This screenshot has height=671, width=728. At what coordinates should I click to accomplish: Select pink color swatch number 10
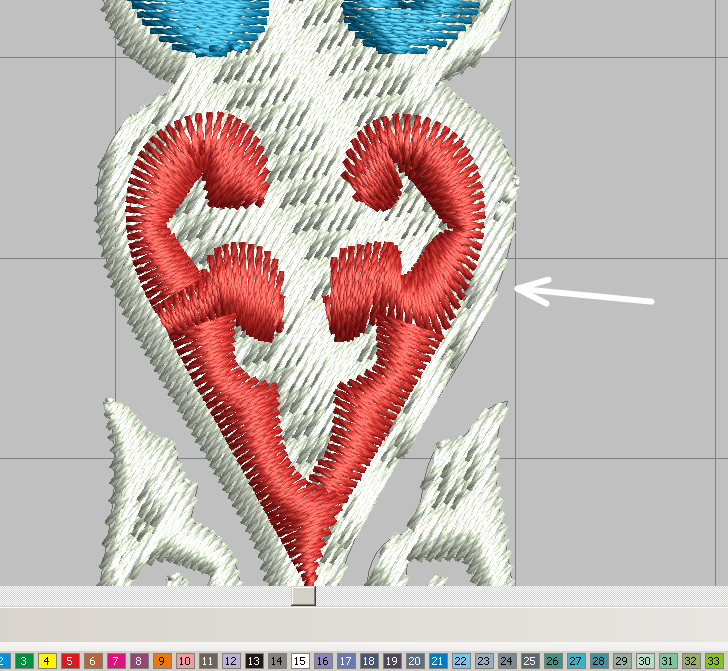[185, 661]
